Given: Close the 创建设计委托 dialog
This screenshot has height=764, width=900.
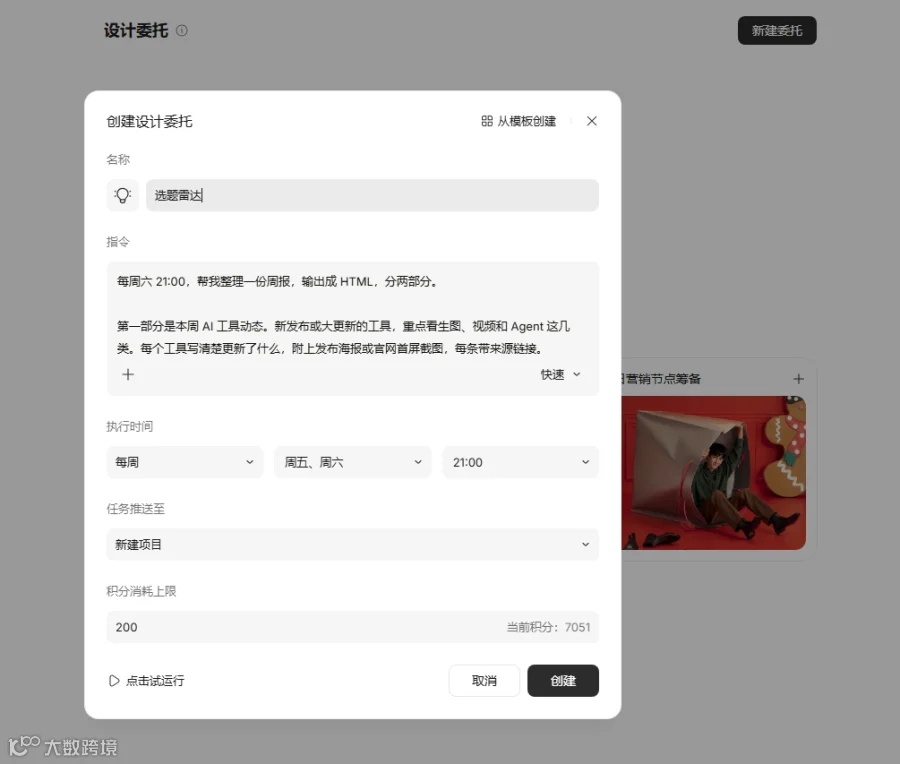Looking at the screenshot, I should coord(592,121).
